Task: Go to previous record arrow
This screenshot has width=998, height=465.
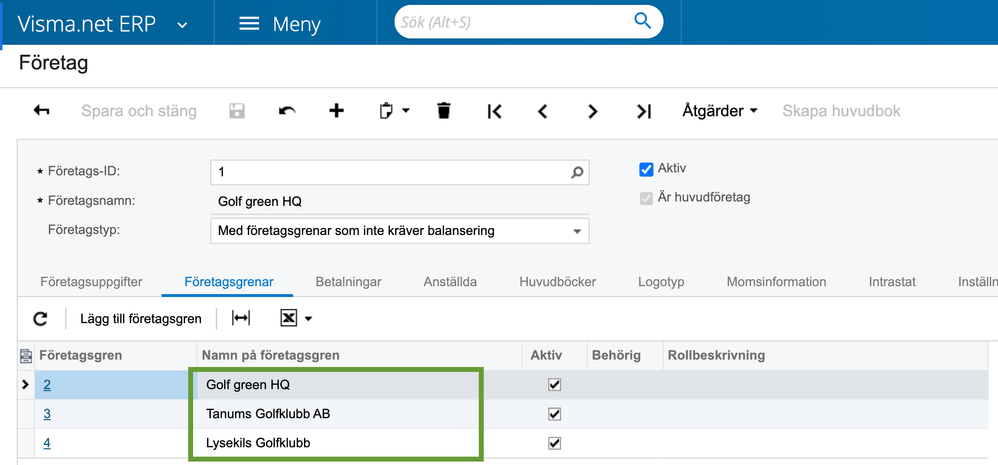Action: tap(542, 111)
